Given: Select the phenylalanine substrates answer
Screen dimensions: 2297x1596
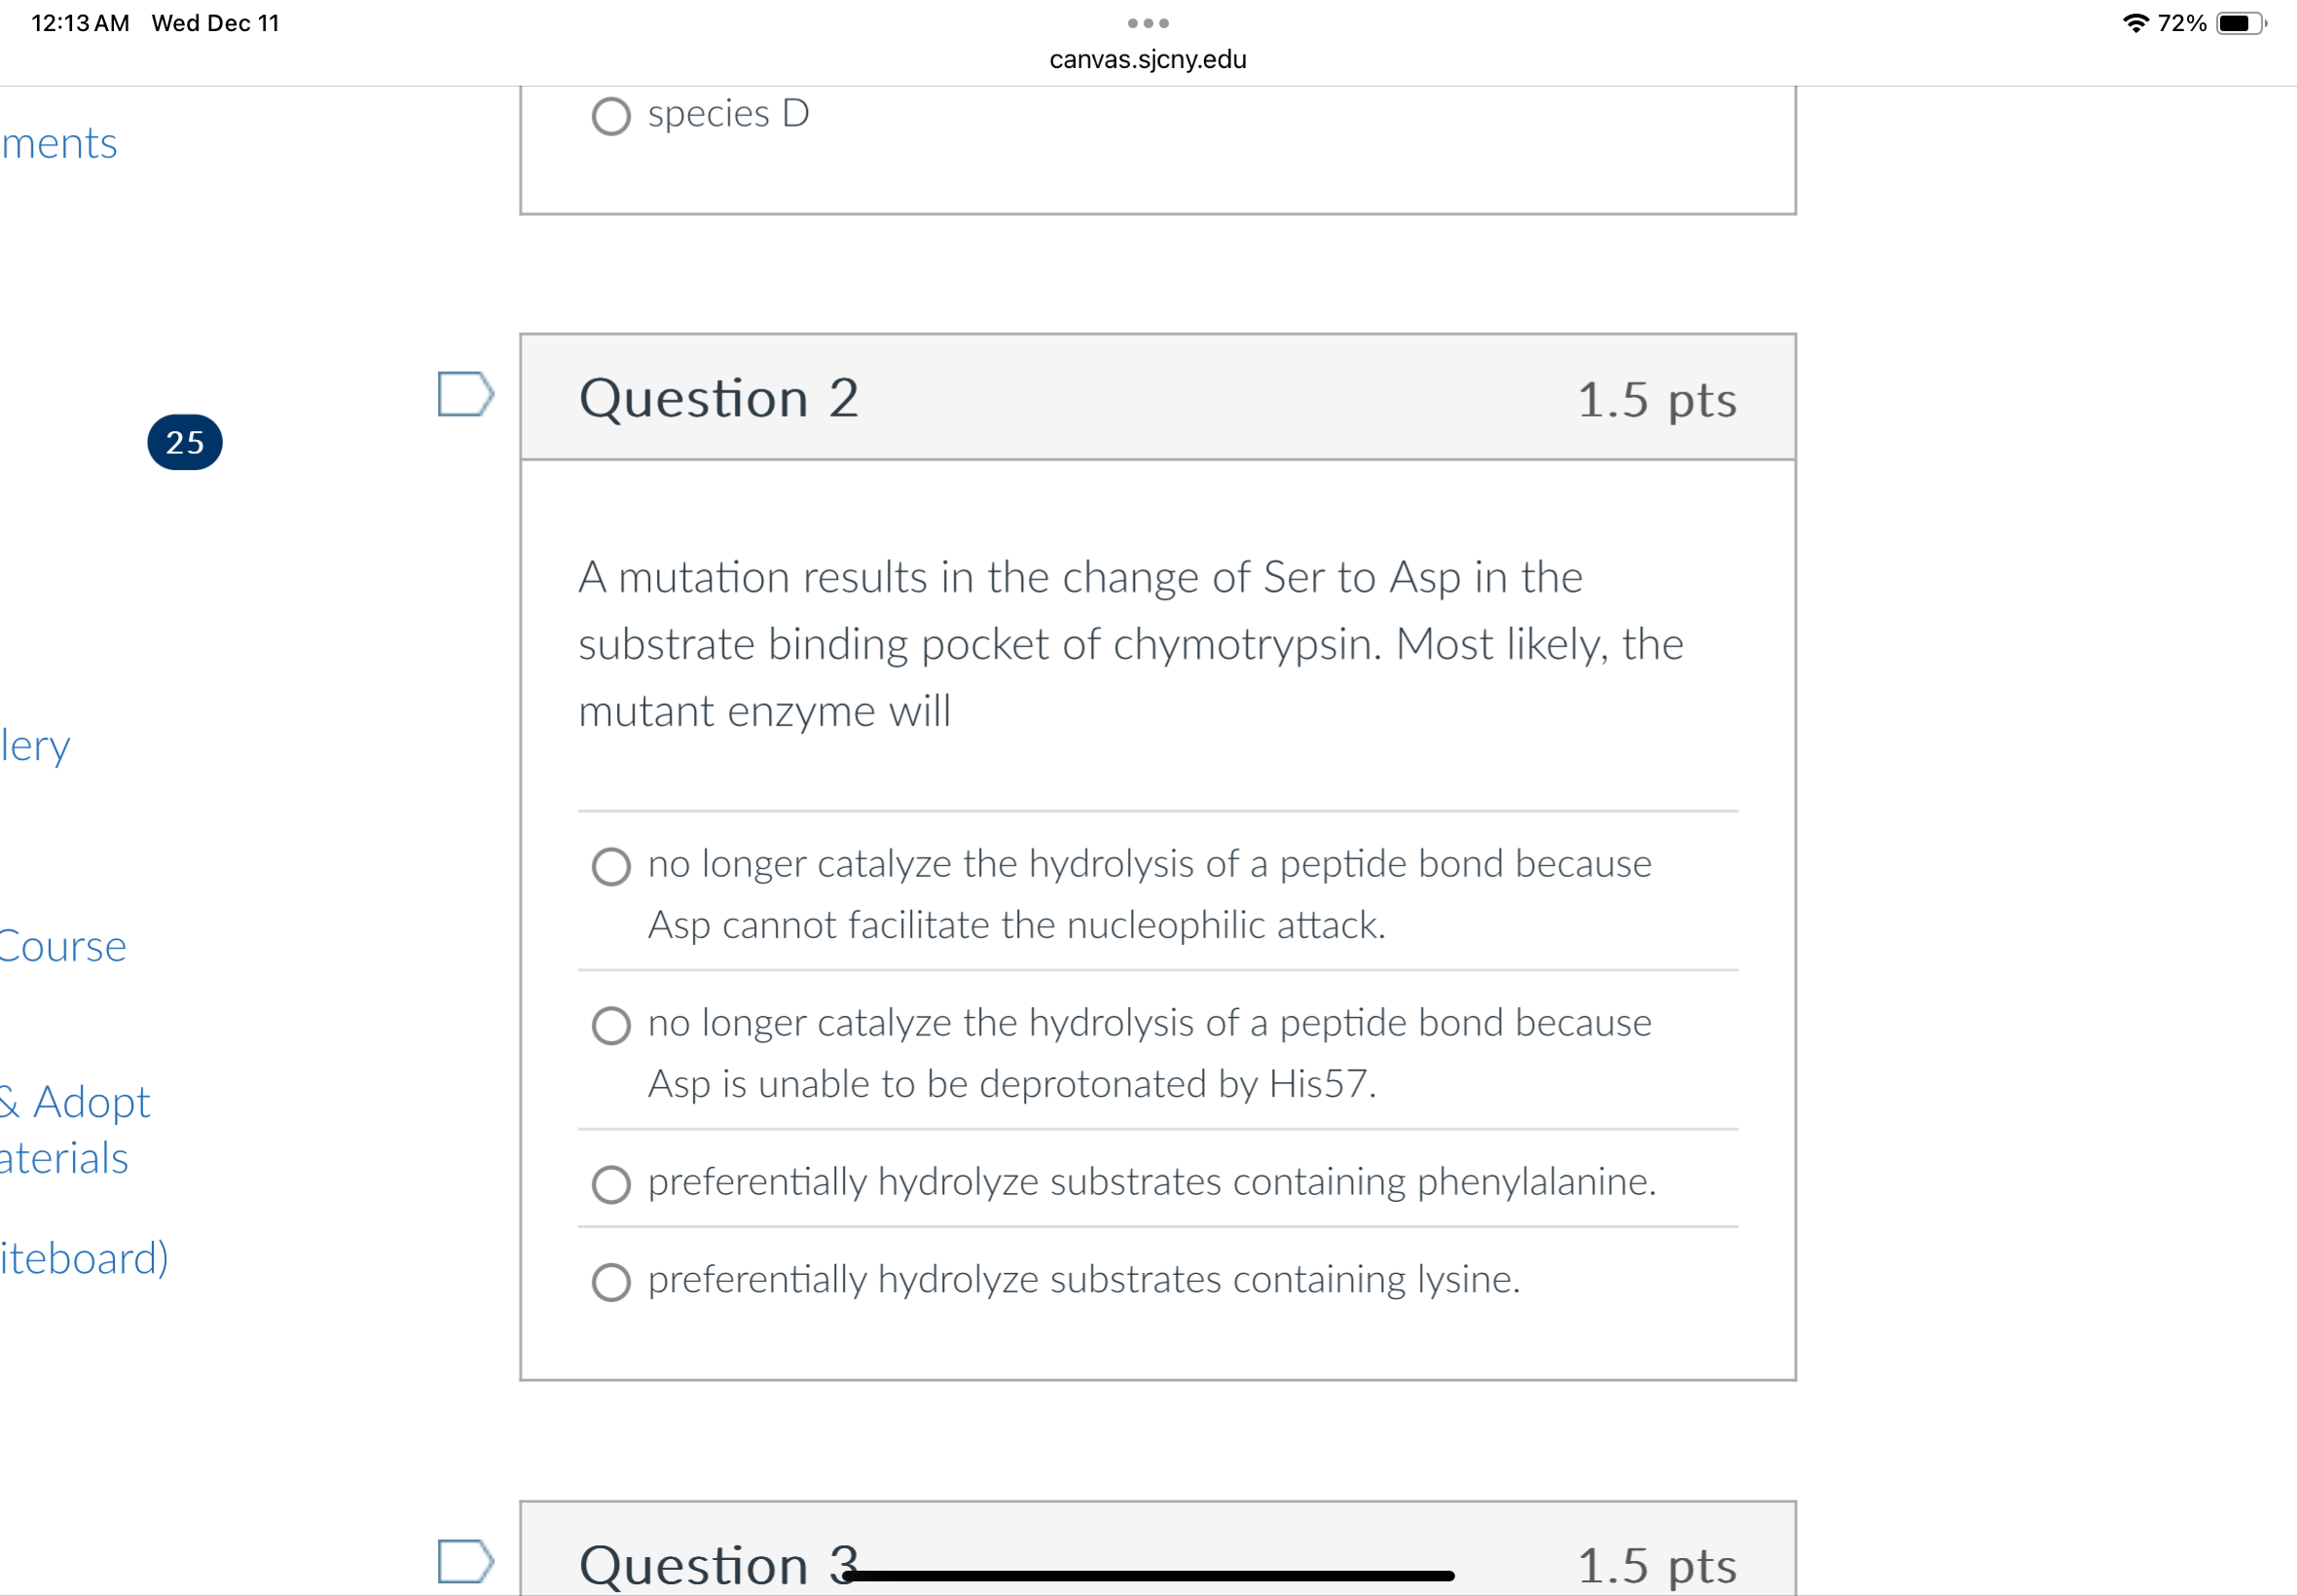Looking at the screenshot, I should (x=611, y=1184).
